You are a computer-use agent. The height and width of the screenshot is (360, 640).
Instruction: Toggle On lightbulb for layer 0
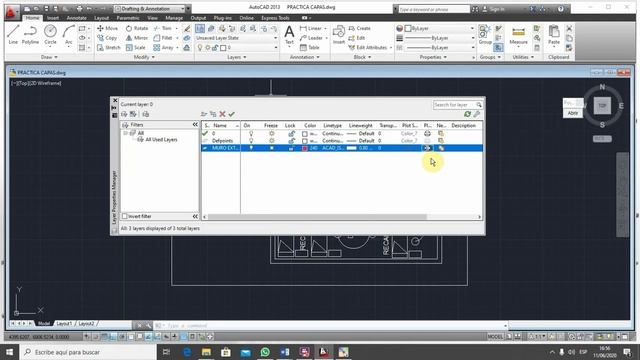[x=251, y=133]
